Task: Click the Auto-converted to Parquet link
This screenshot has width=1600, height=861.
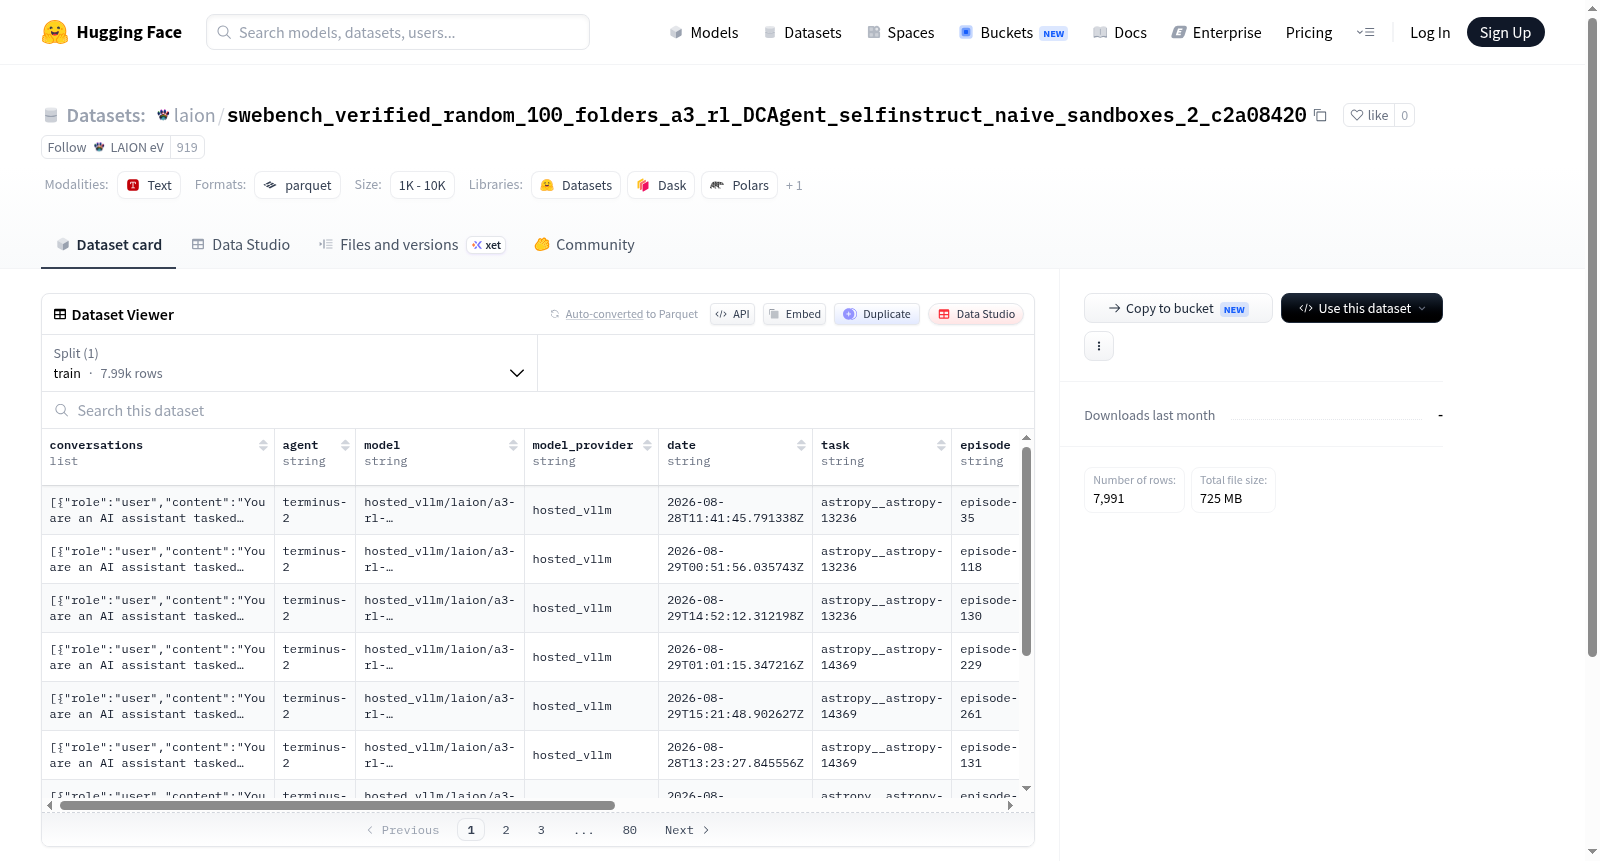Action: [x=631, y=314]
